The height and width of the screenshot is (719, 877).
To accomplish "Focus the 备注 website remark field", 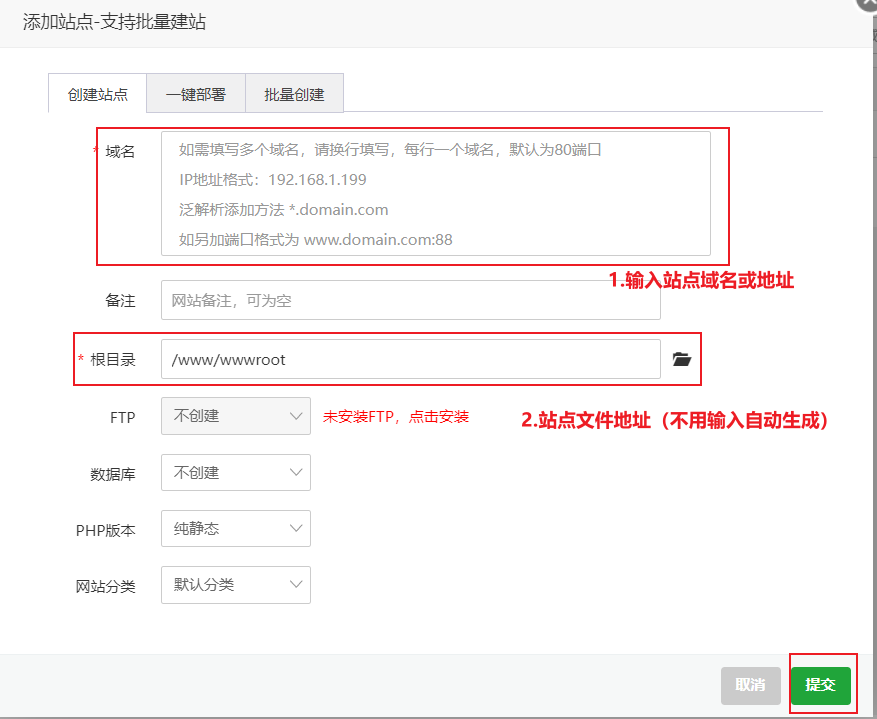I will (x=410, y=300).
